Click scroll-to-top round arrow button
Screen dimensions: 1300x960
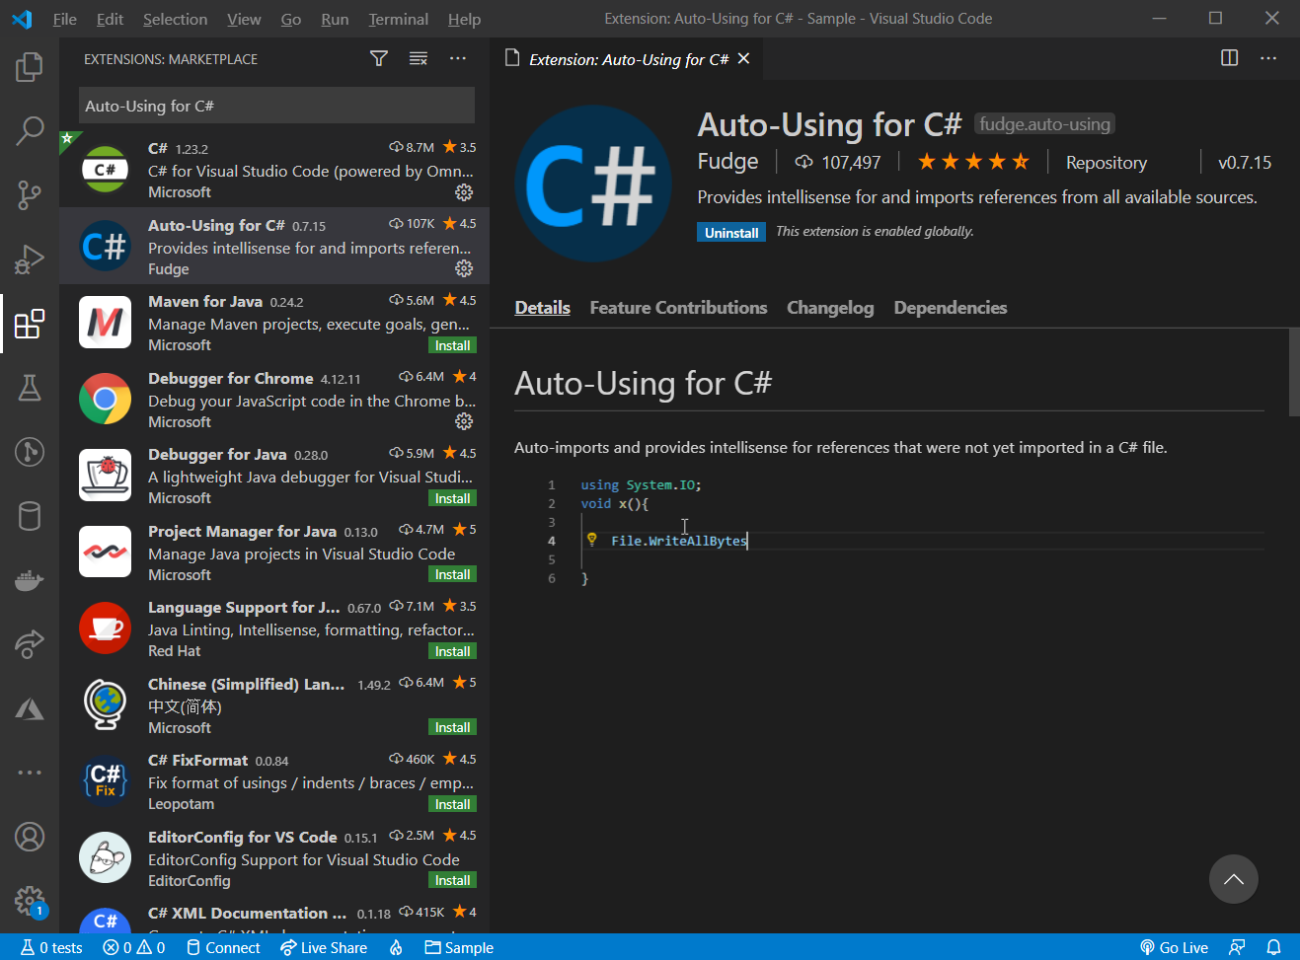point(1233,879)
